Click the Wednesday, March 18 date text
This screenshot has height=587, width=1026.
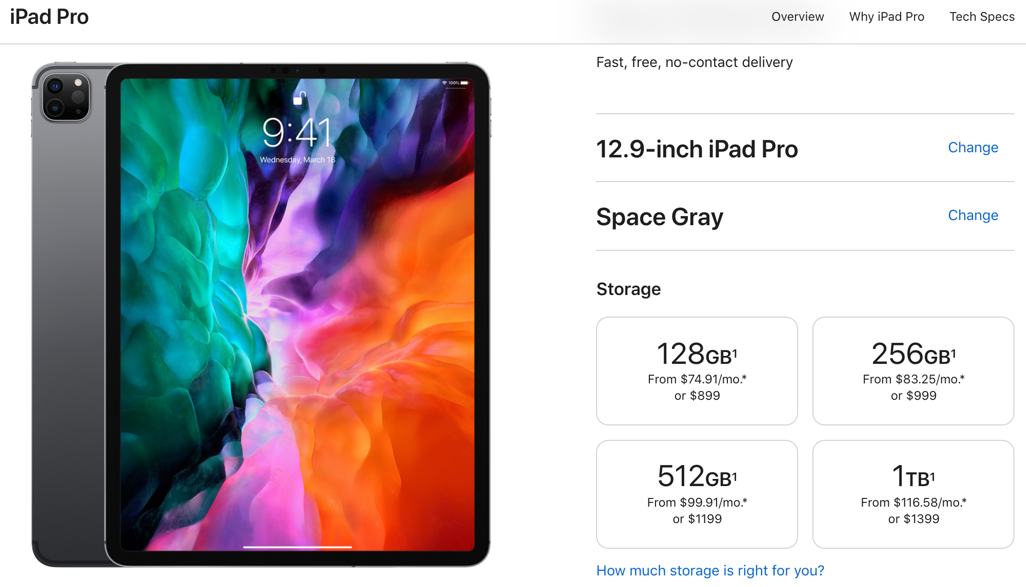pos(297,160)
